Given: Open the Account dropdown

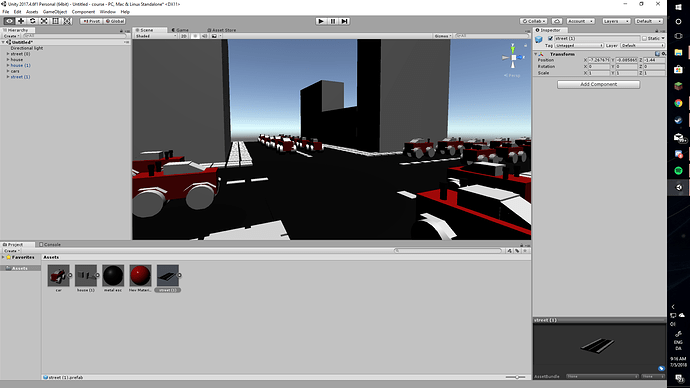Looking at the screenshot, I should (580, 21).
